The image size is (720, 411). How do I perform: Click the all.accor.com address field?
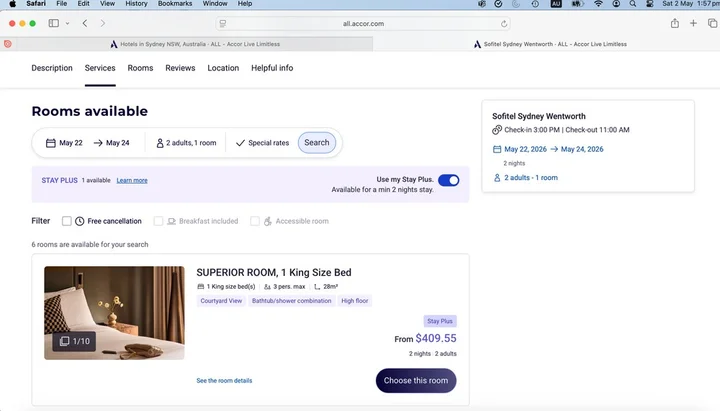[363, 23]
